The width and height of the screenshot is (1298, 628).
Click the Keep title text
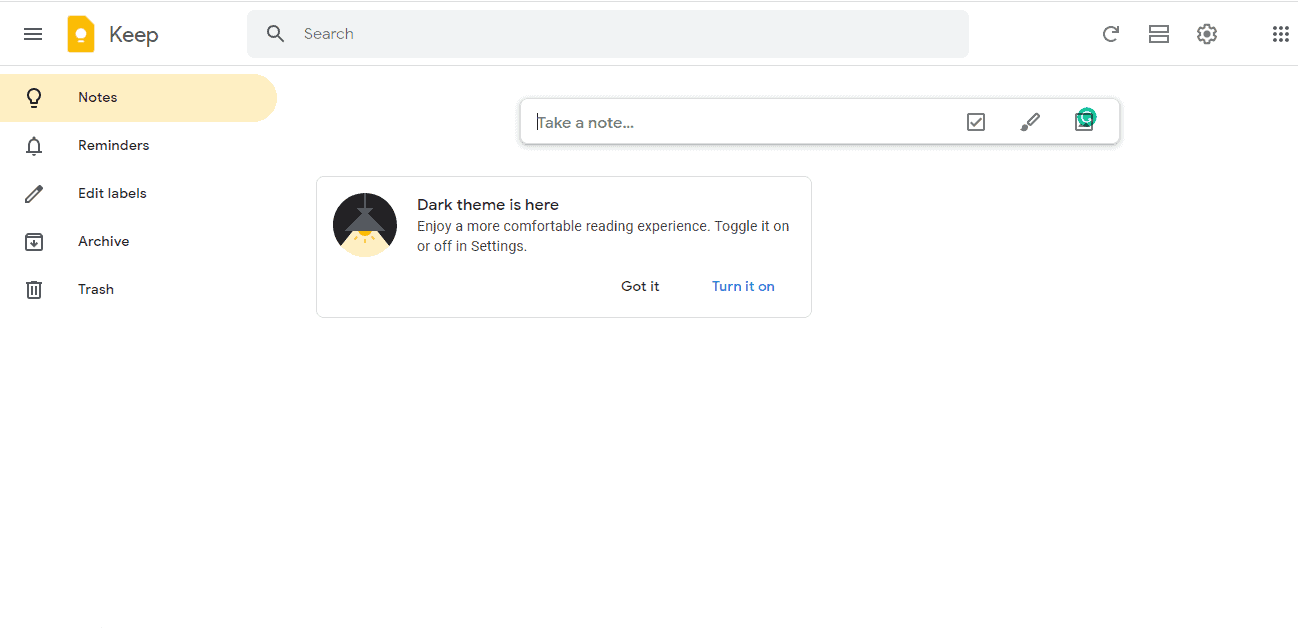(x=134, y=35)
